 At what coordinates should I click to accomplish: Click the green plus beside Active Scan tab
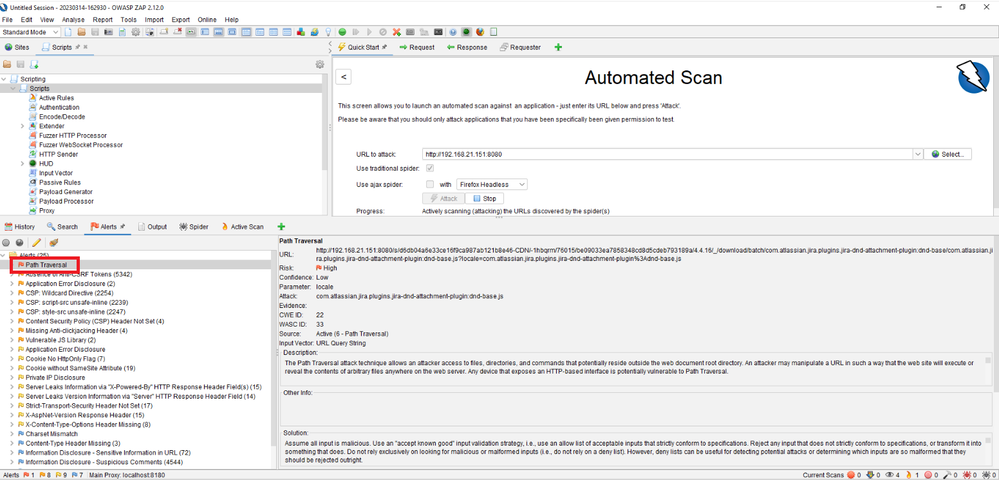click(281, 226)
